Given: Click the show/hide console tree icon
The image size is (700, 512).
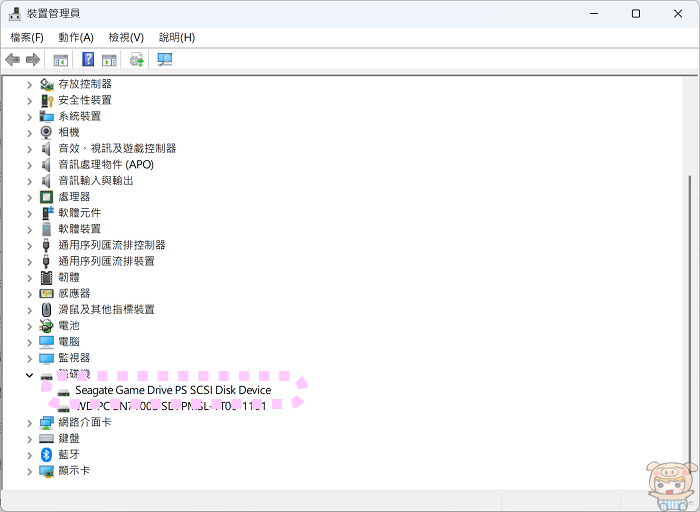Looking at the screenshot, I should 61,60.
